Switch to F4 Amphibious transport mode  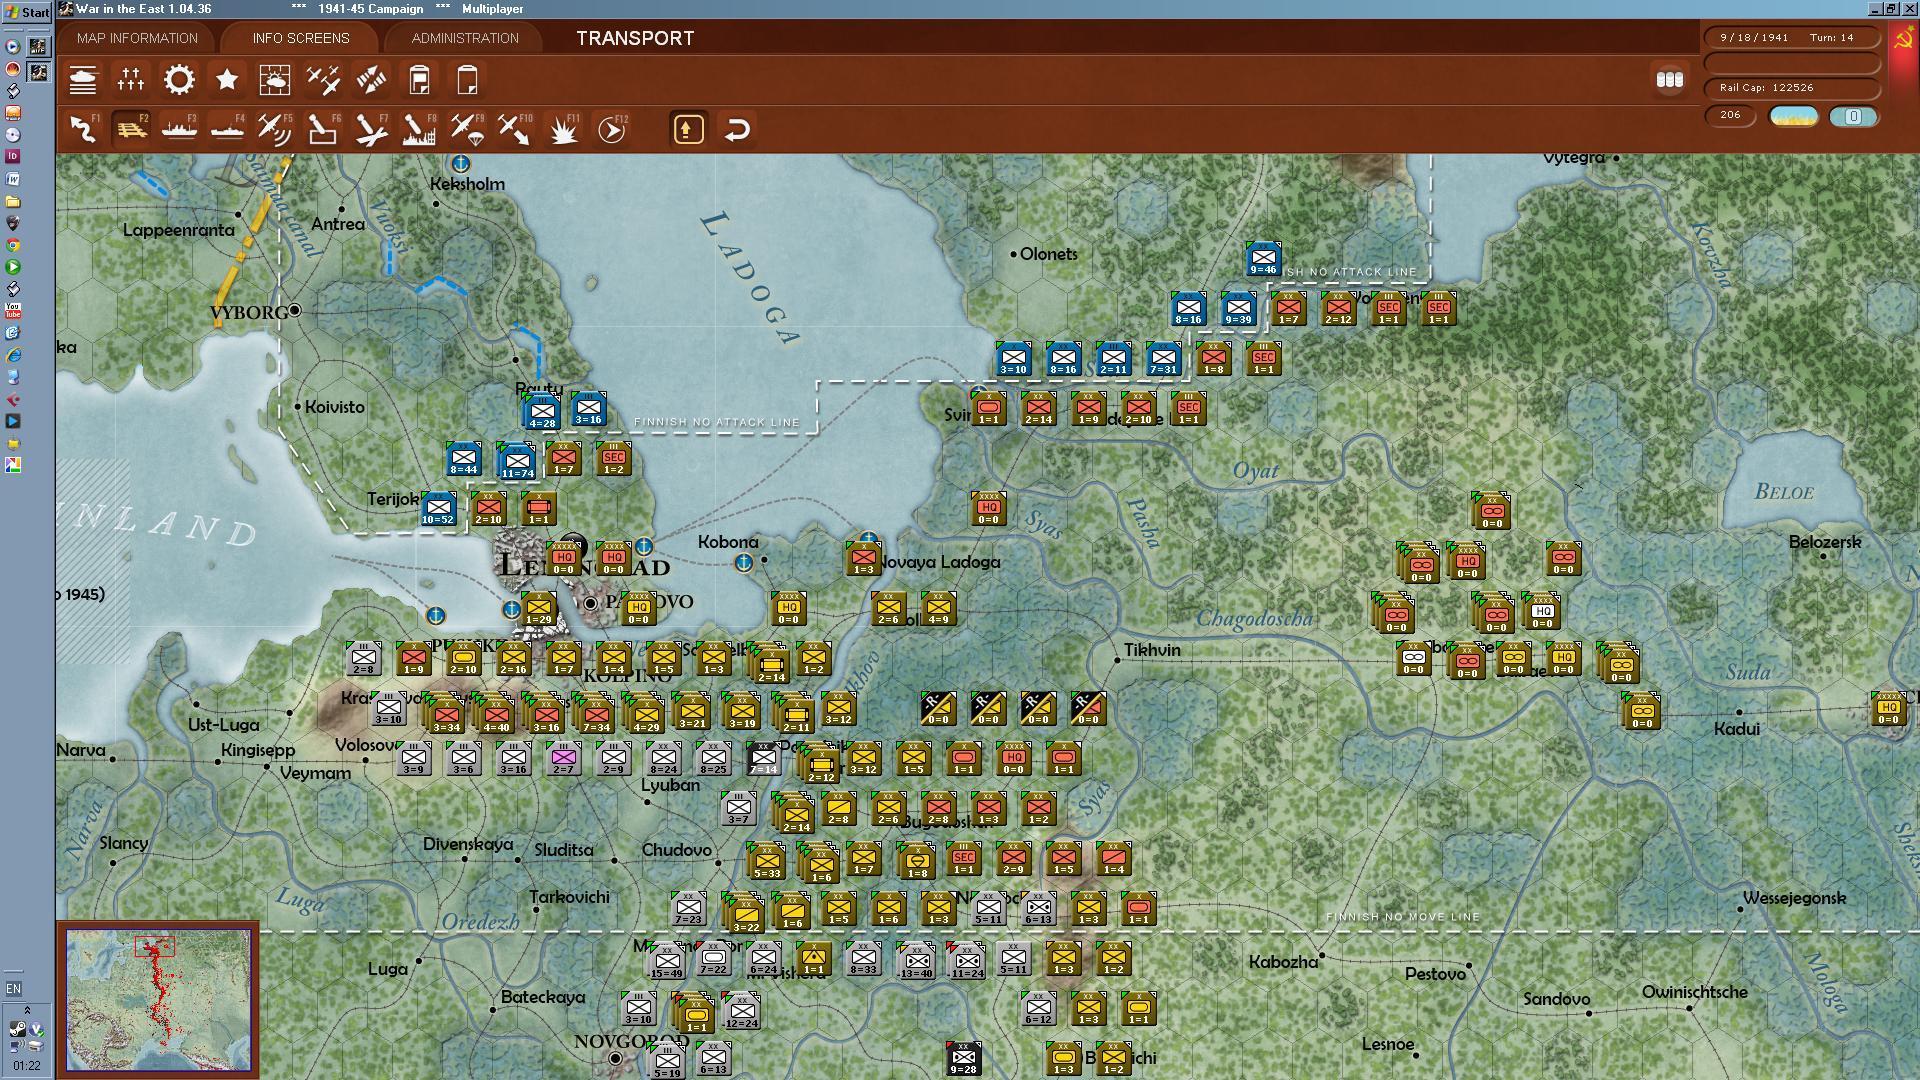coord(227,129)
